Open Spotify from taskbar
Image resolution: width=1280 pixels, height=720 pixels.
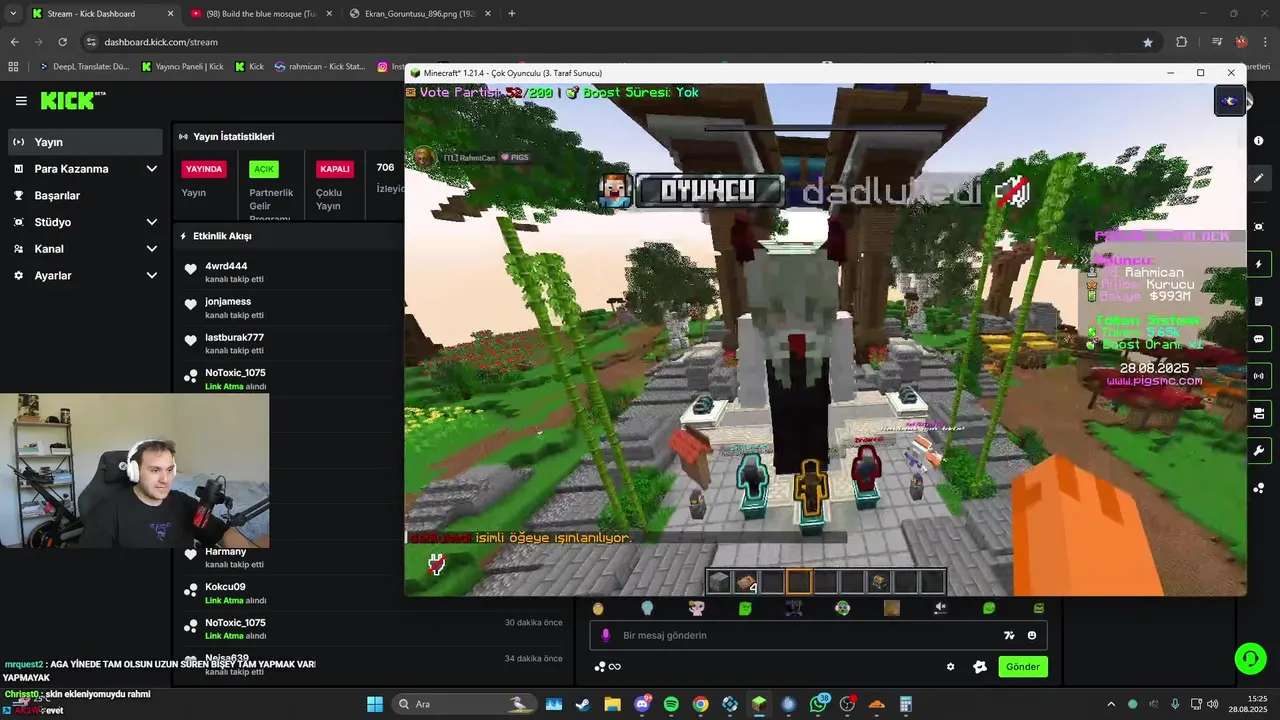click(671, 704)
